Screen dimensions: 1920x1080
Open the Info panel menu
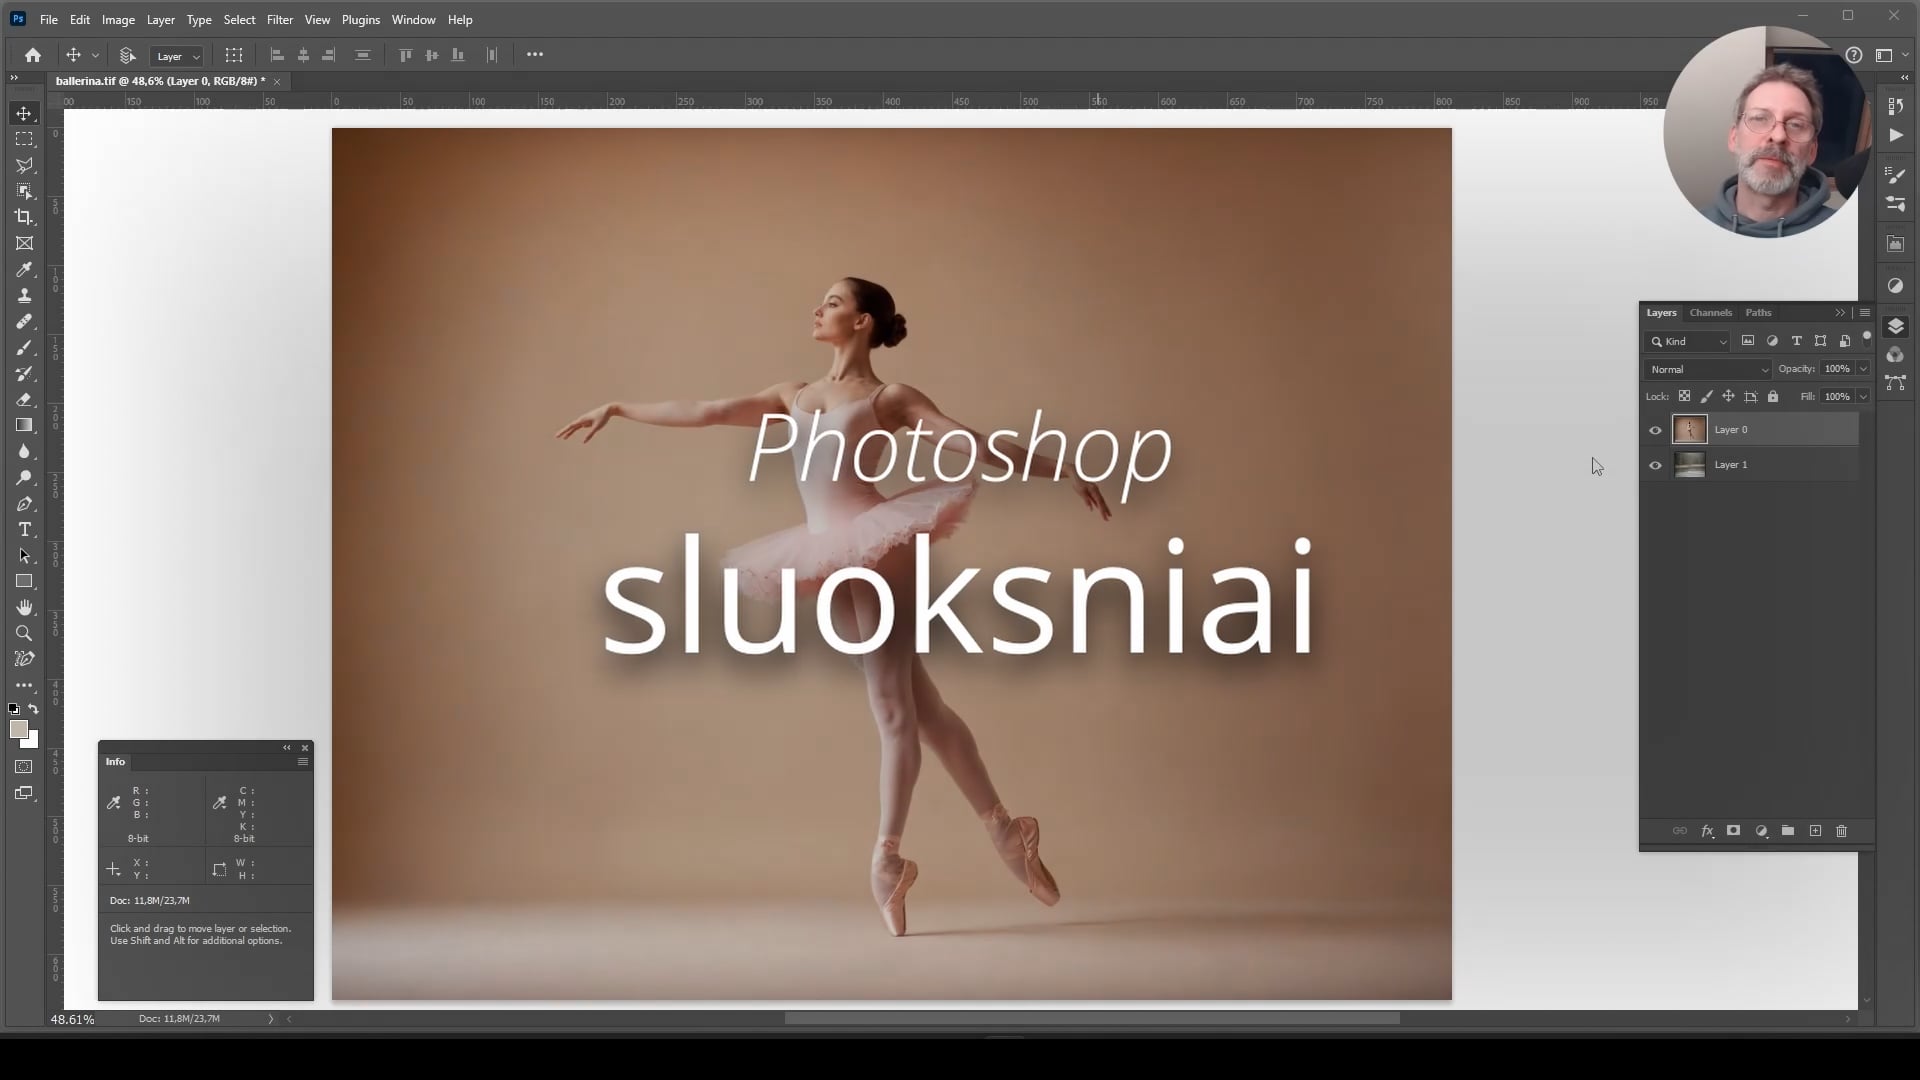303,762
